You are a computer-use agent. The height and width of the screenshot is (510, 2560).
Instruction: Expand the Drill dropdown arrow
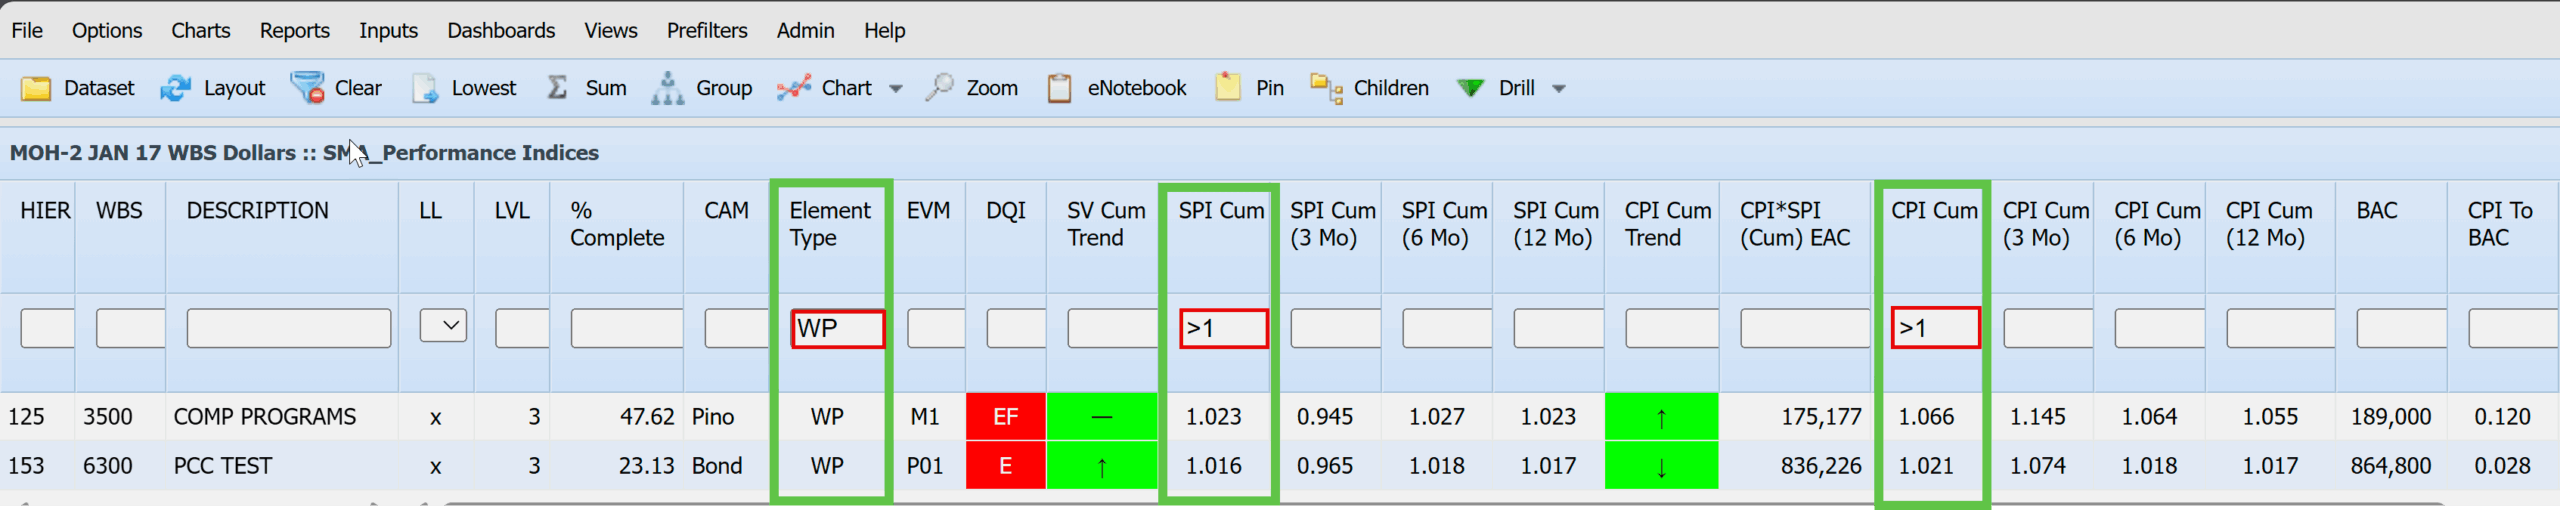coord(1558,89)
